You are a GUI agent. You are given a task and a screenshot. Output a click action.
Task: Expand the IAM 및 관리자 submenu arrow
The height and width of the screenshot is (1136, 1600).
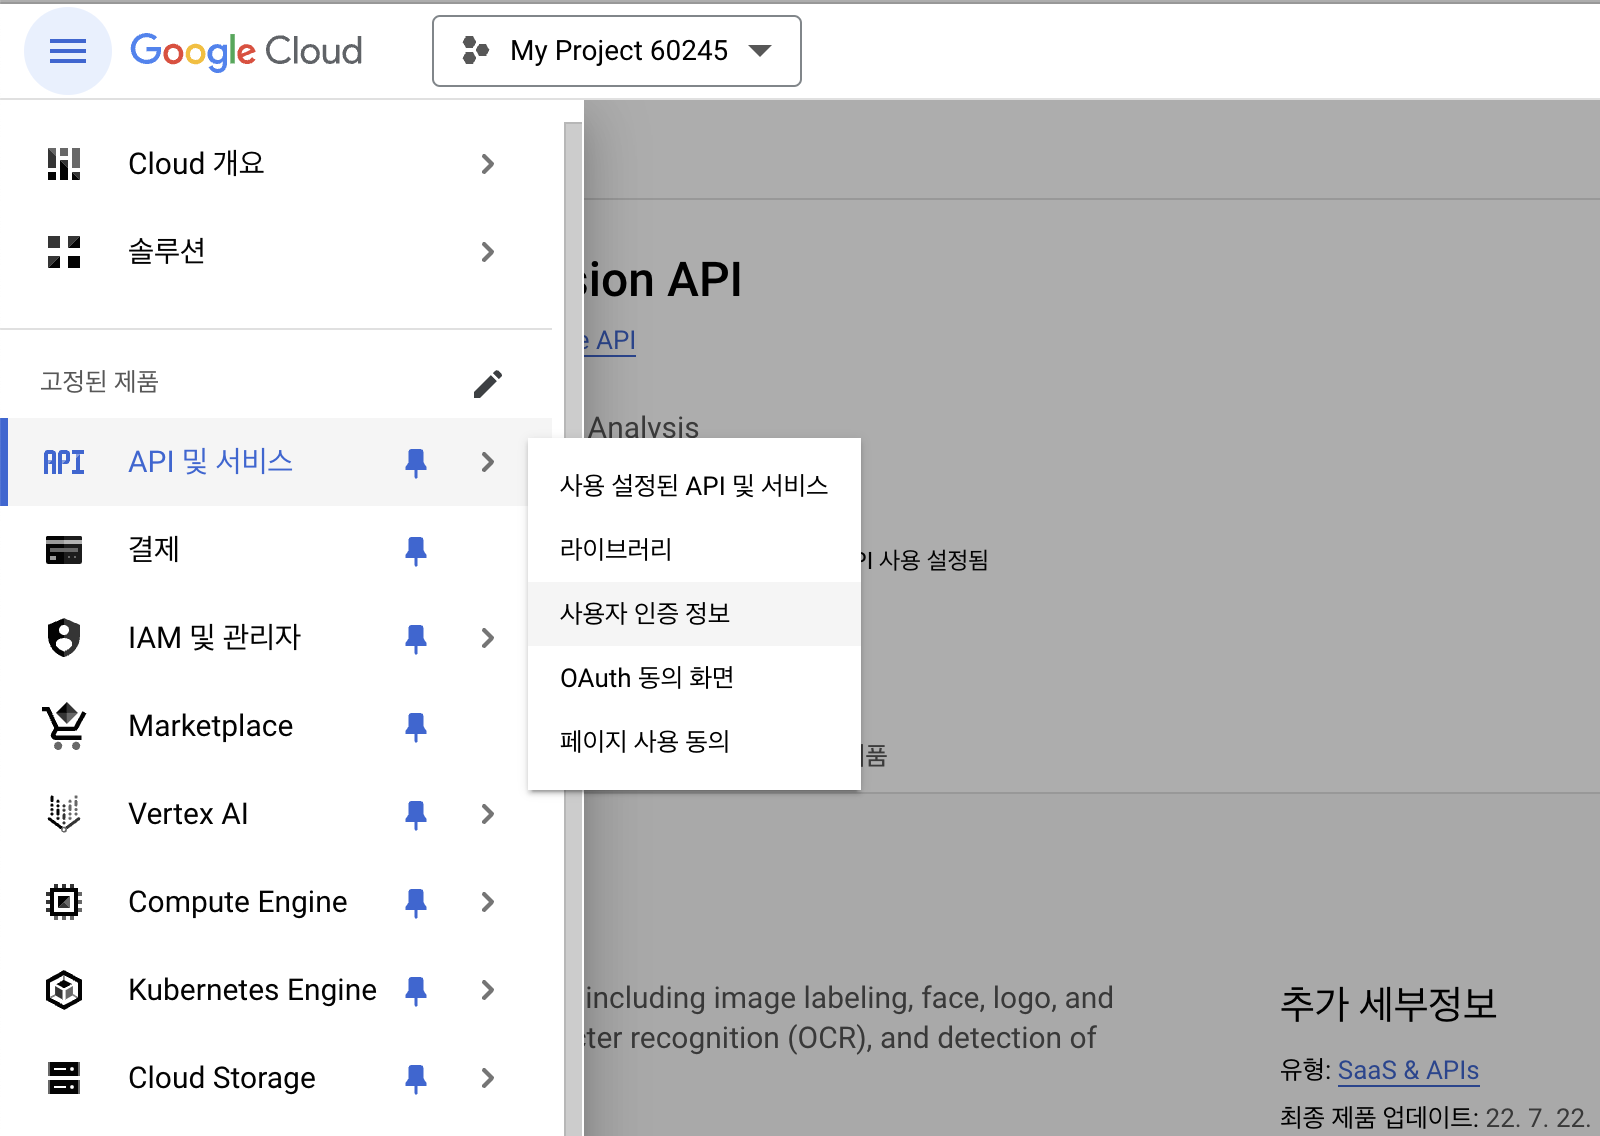click(488, 638)
